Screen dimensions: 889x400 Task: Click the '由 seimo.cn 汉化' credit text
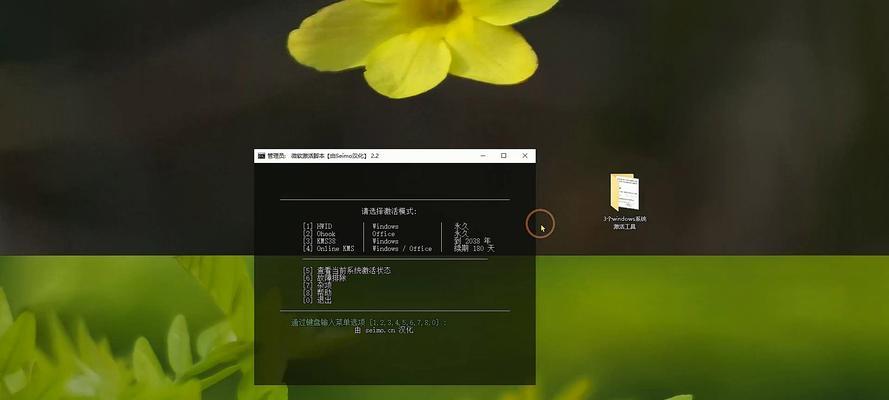pyautogui.click(x=384, y=330)
